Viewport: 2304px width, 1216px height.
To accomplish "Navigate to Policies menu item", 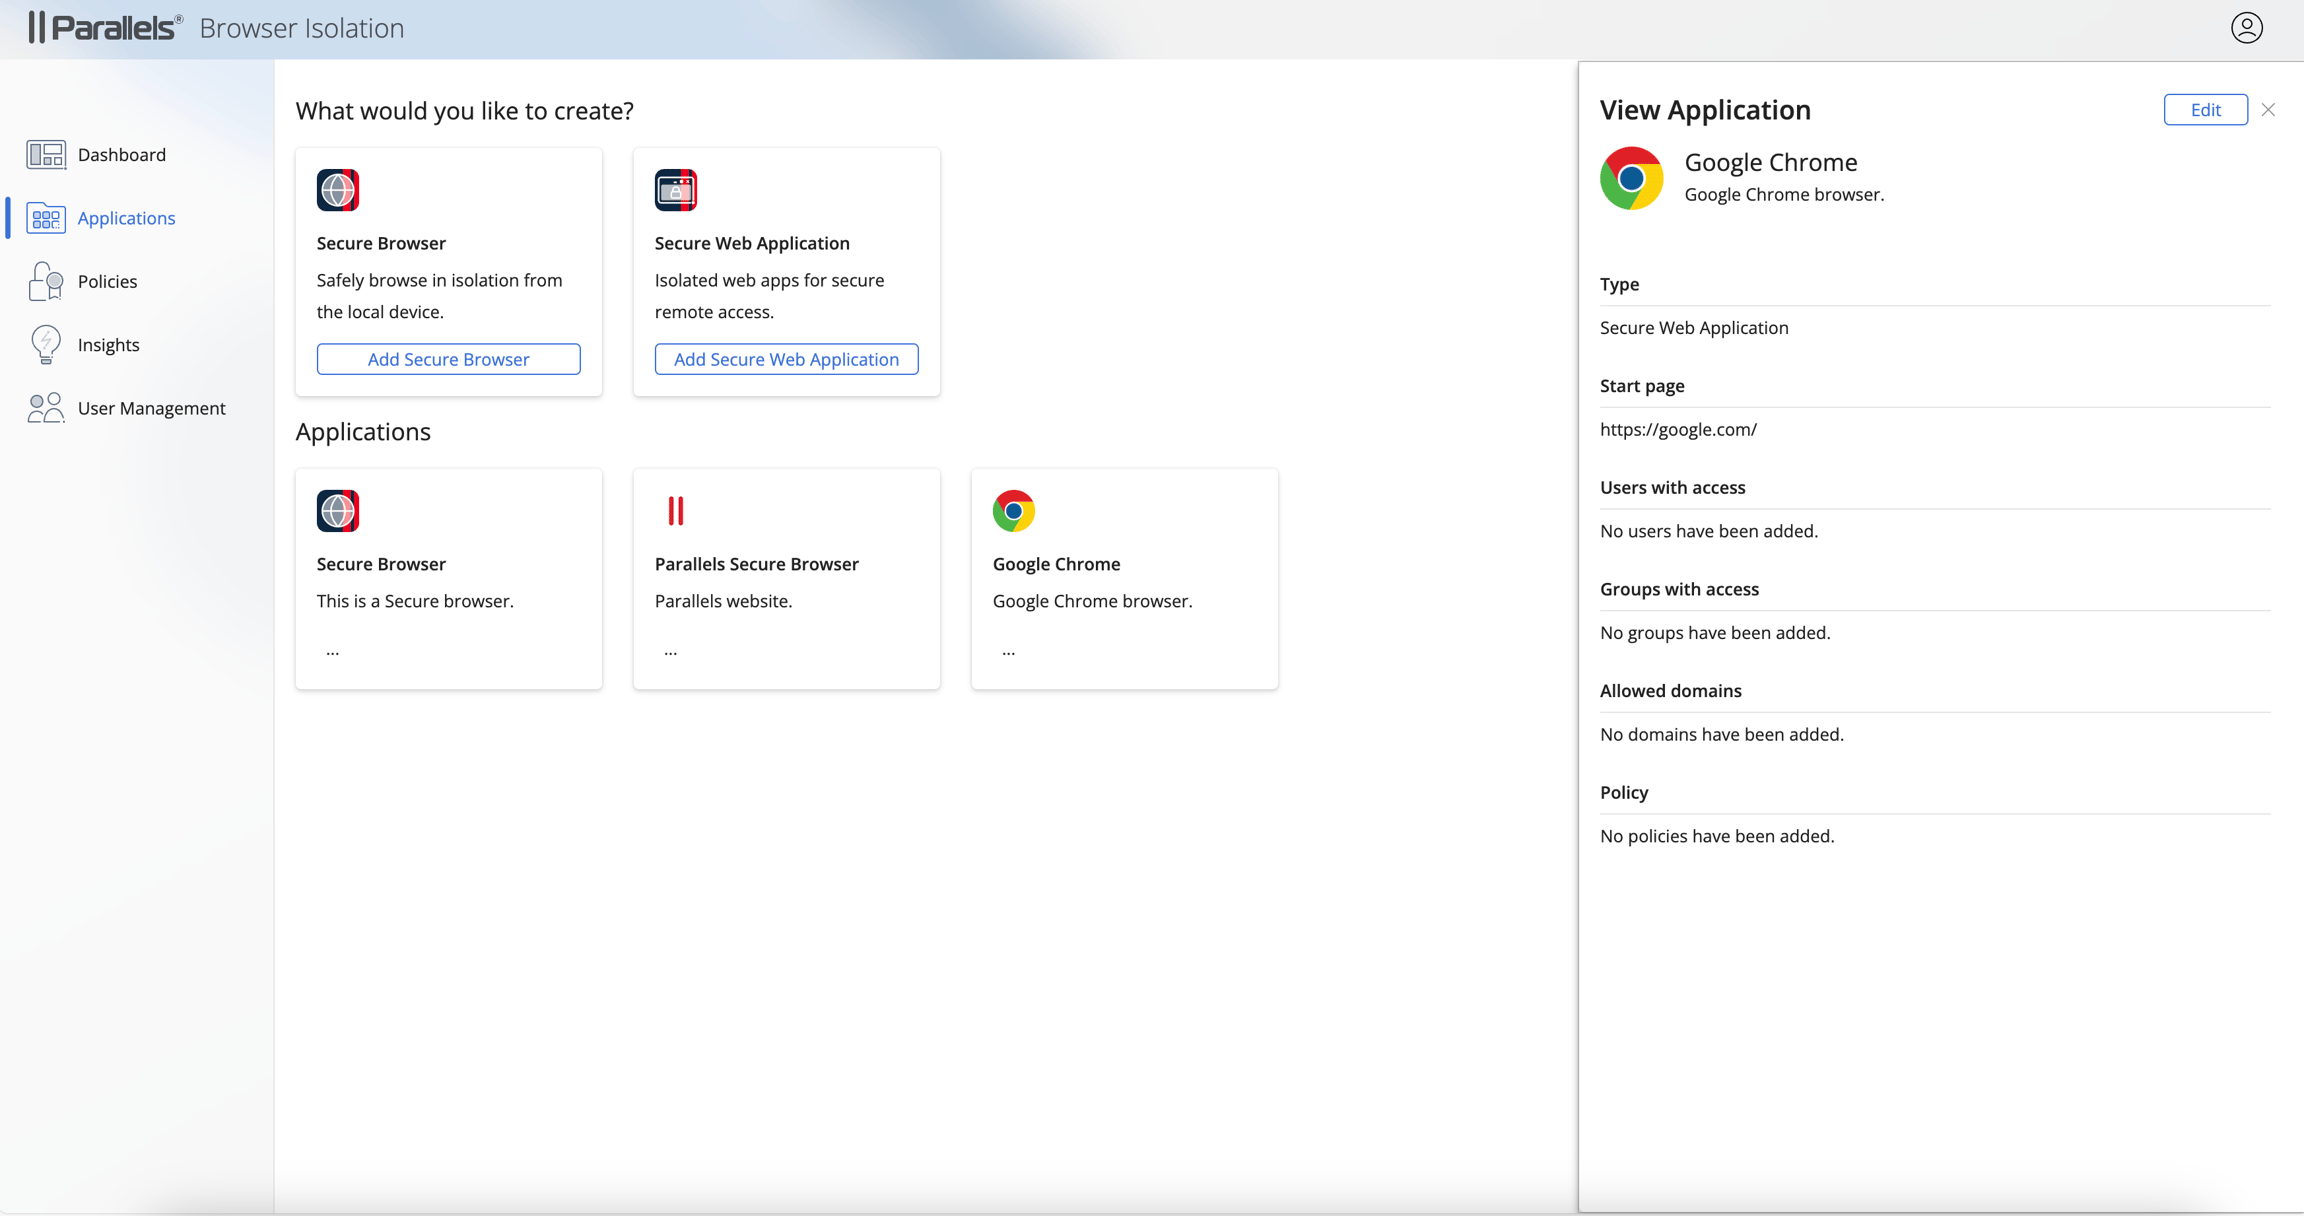I will click(107, 281).
